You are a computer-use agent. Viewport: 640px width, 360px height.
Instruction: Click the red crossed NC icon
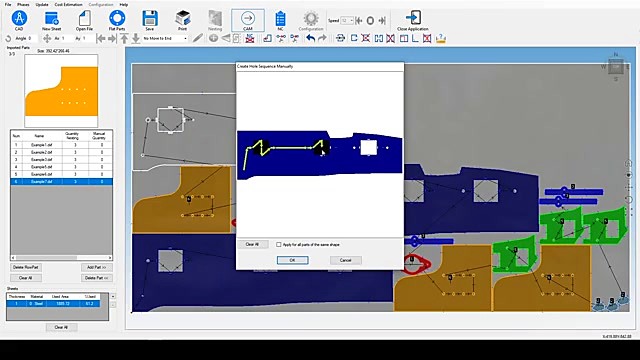click(250, 38)
